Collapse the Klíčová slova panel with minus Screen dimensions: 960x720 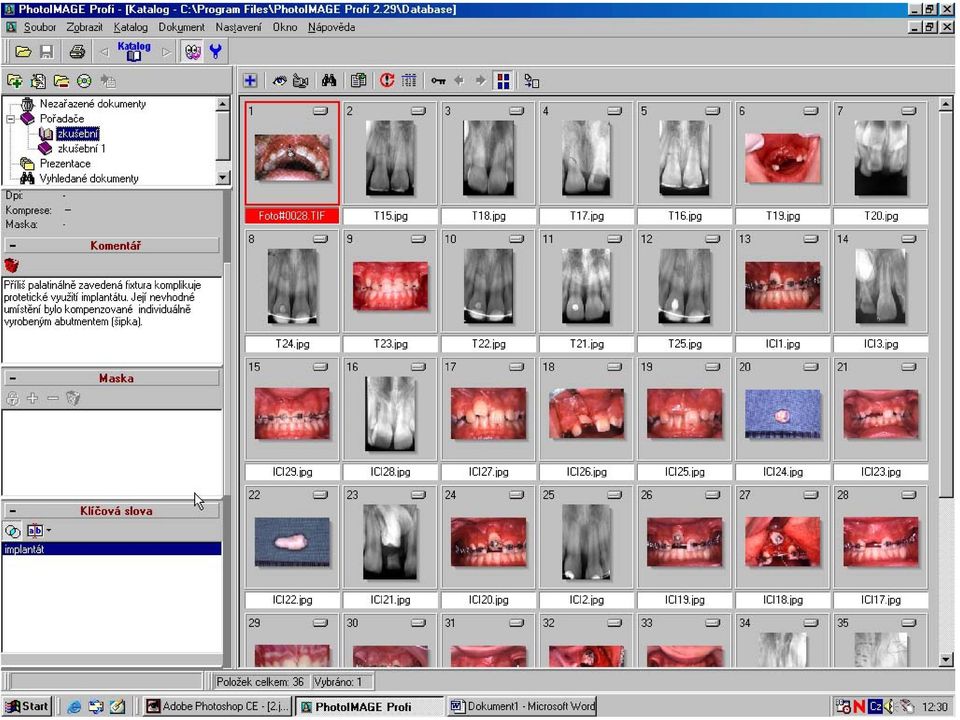tap(13, 511)
